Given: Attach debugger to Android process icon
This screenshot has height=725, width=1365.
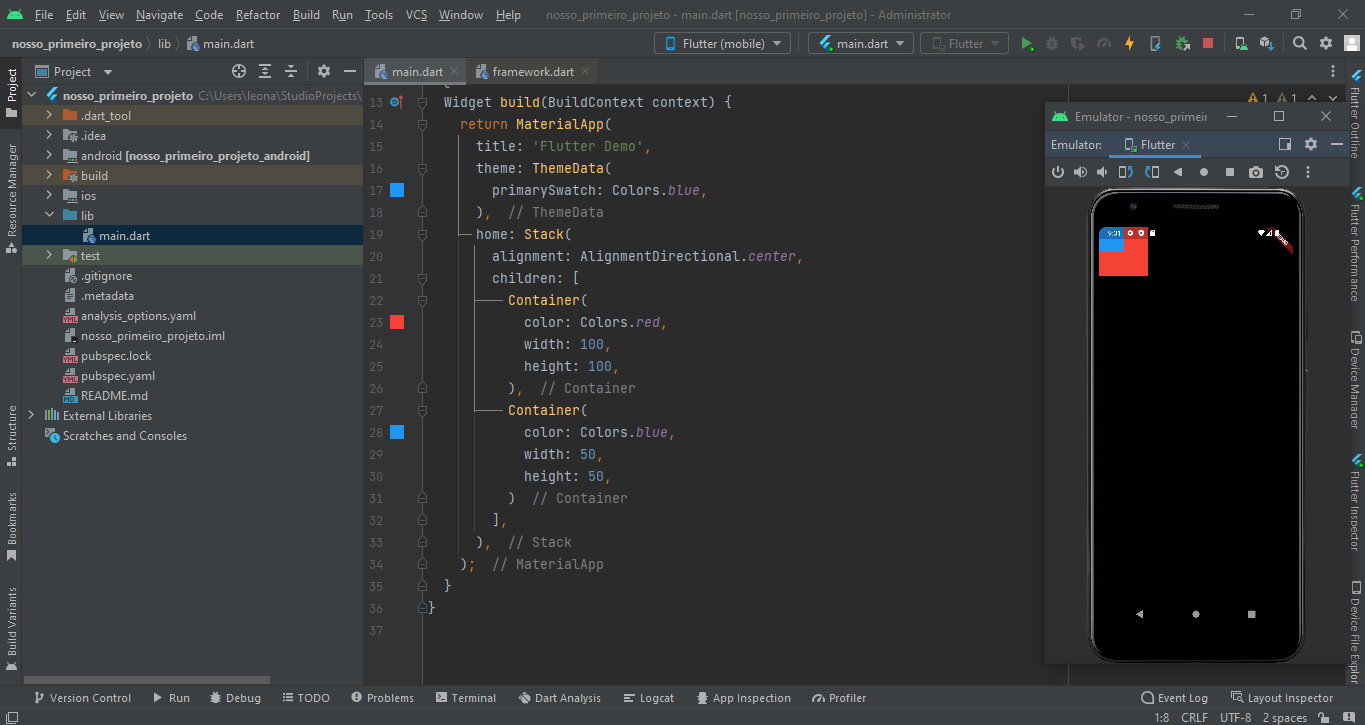Looking at the screenshot, I should [1182, 43].
